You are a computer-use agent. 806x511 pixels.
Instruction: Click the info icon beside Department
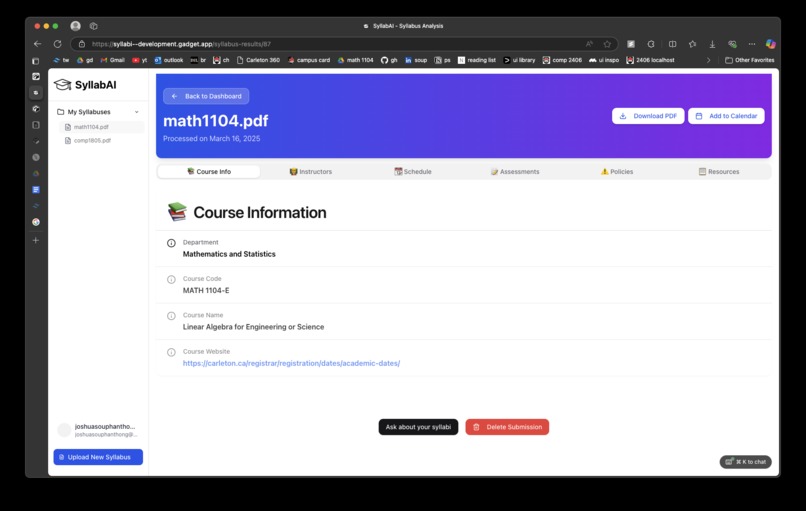[x=171, y=243]
